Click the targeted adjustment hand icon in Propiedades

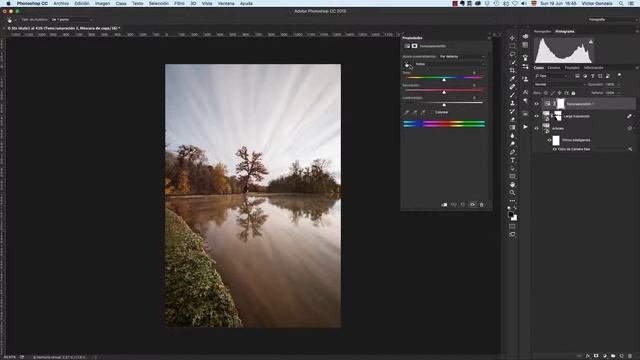(x=407, y=64)
